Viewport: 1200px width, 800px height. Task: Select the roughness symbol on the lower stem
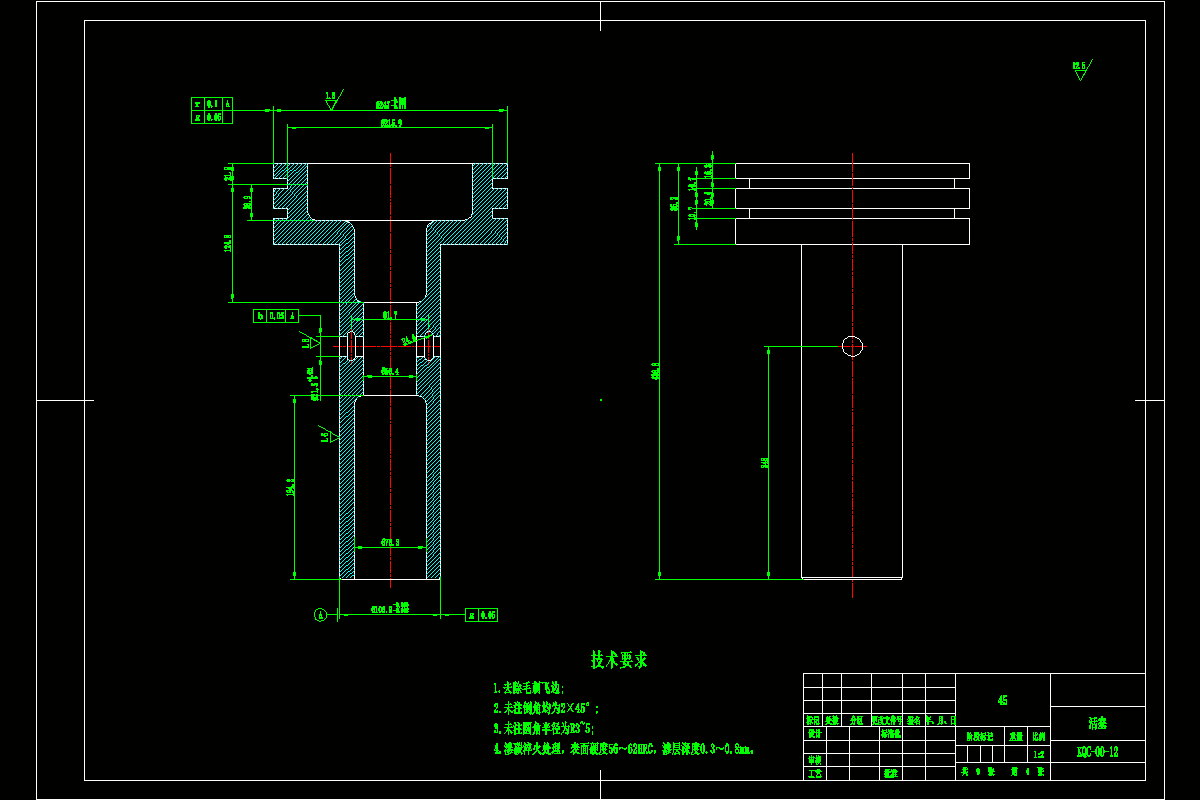tap(328, 436)
